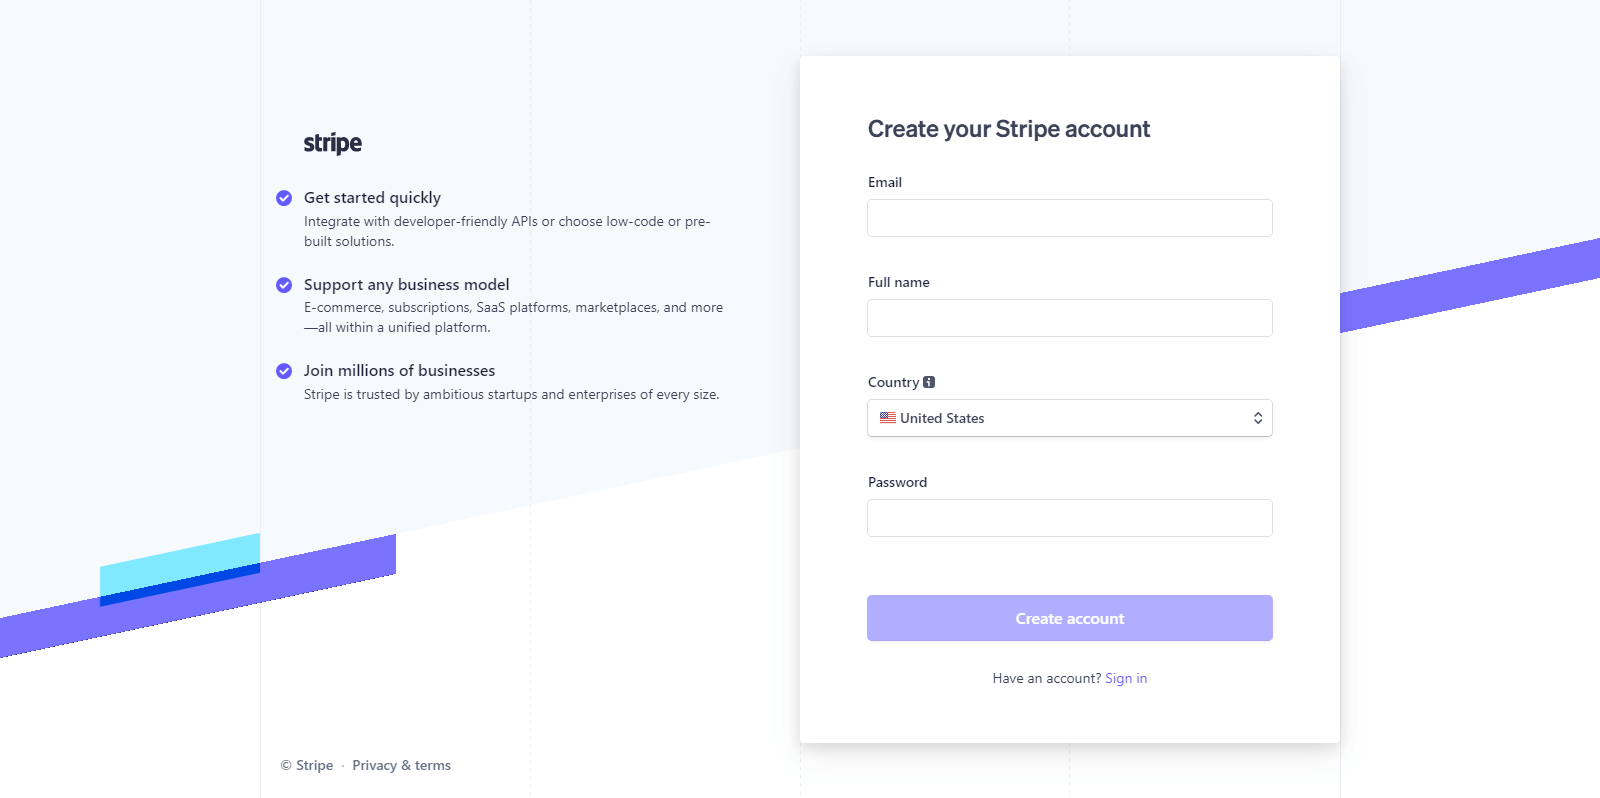Follow the Sign in link
The height and width of the screenshot is (798, 1600).
click(x=1126, y=678)
